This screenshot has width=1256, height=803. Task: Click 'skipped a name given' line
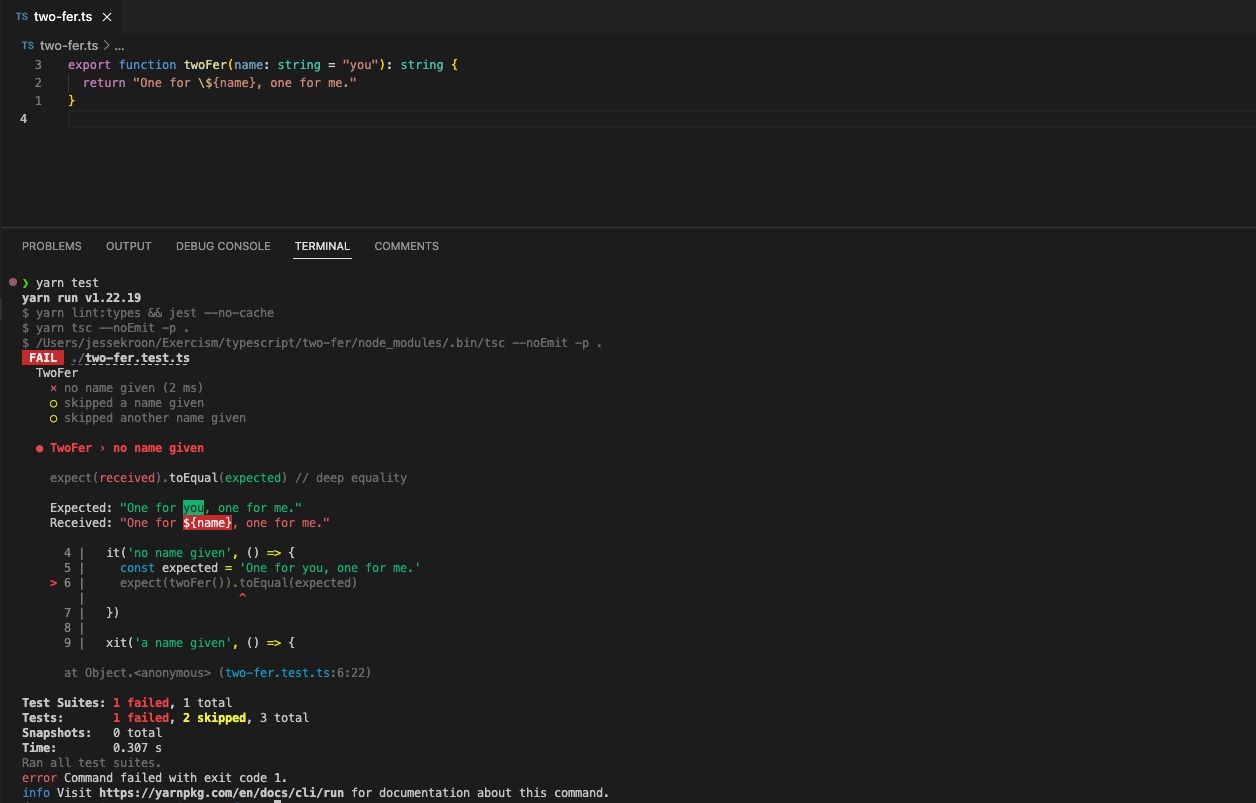click(134, 403)
